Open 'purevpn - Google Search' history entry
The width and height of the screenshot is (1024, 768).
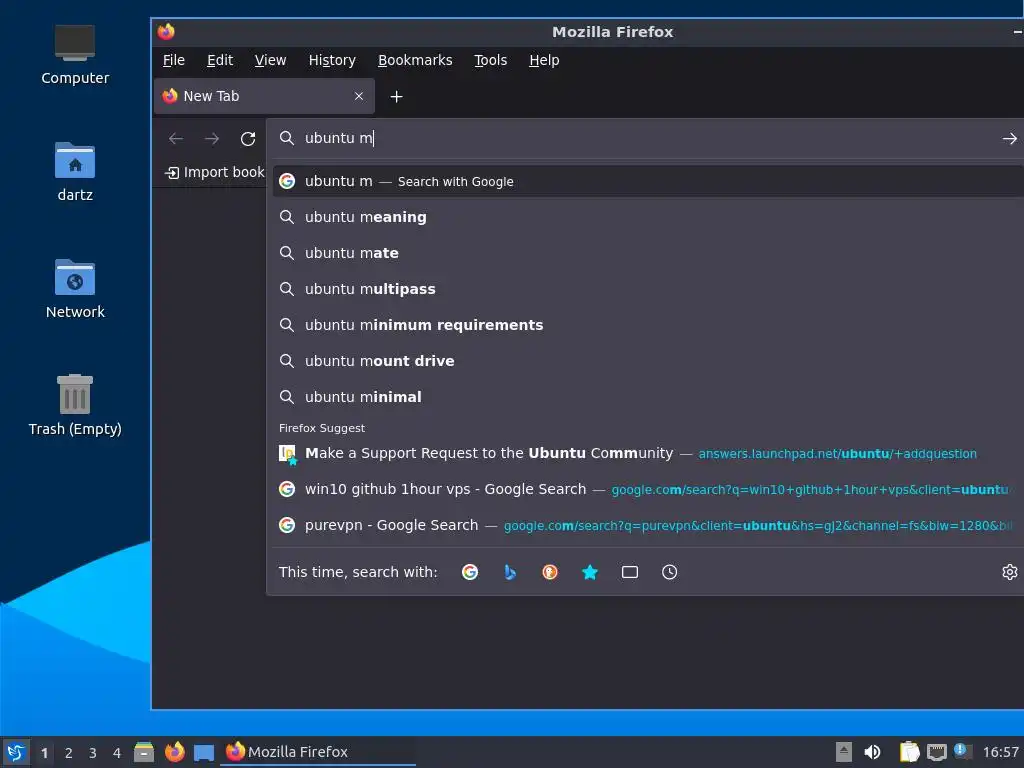pyautogui.click(x=648, y=525)
